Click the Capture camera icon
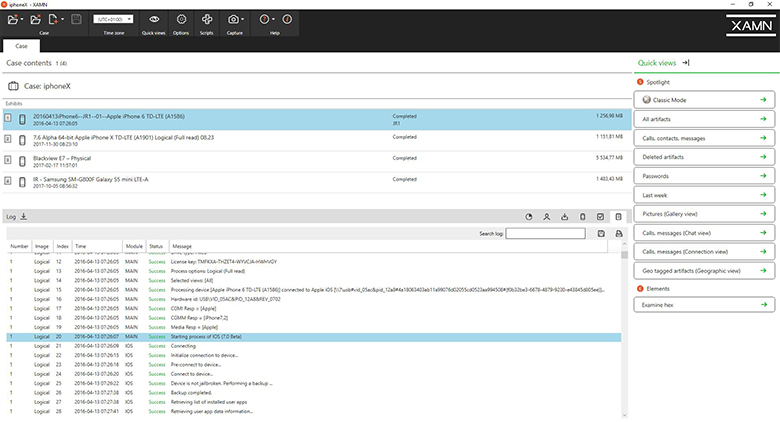 click(x=233, y=19)
